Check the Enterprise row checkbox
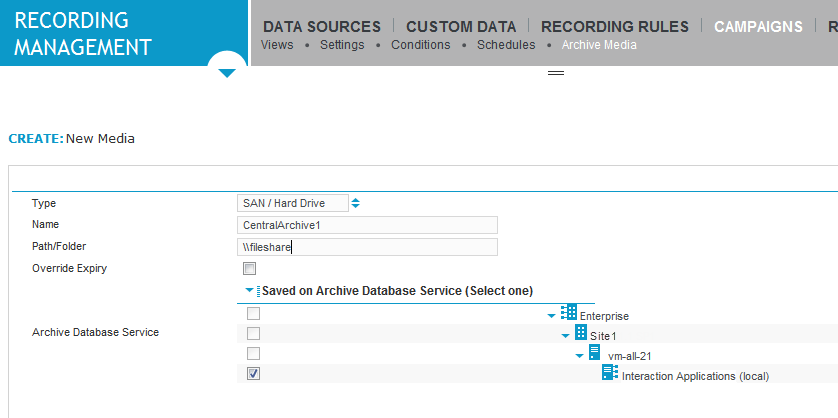Image resolution: width=838 pixels, height=418 pixels. [253, 314]
